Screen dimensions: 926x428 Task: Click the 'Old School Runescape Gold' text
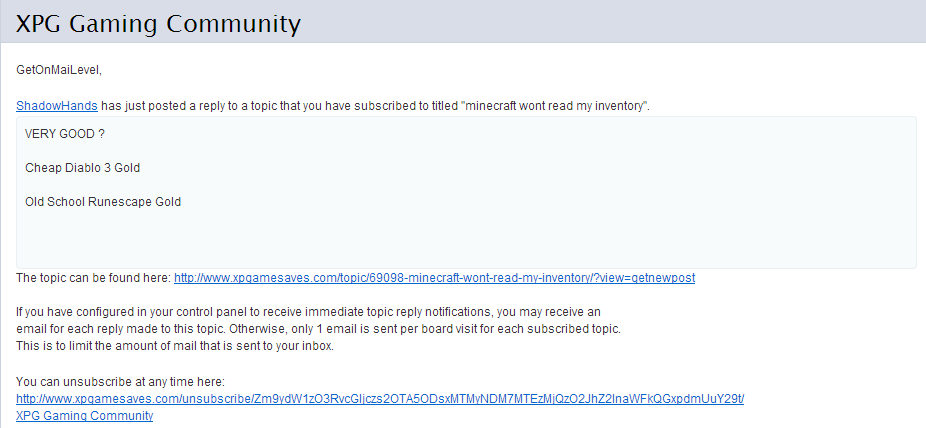[103, 201]
